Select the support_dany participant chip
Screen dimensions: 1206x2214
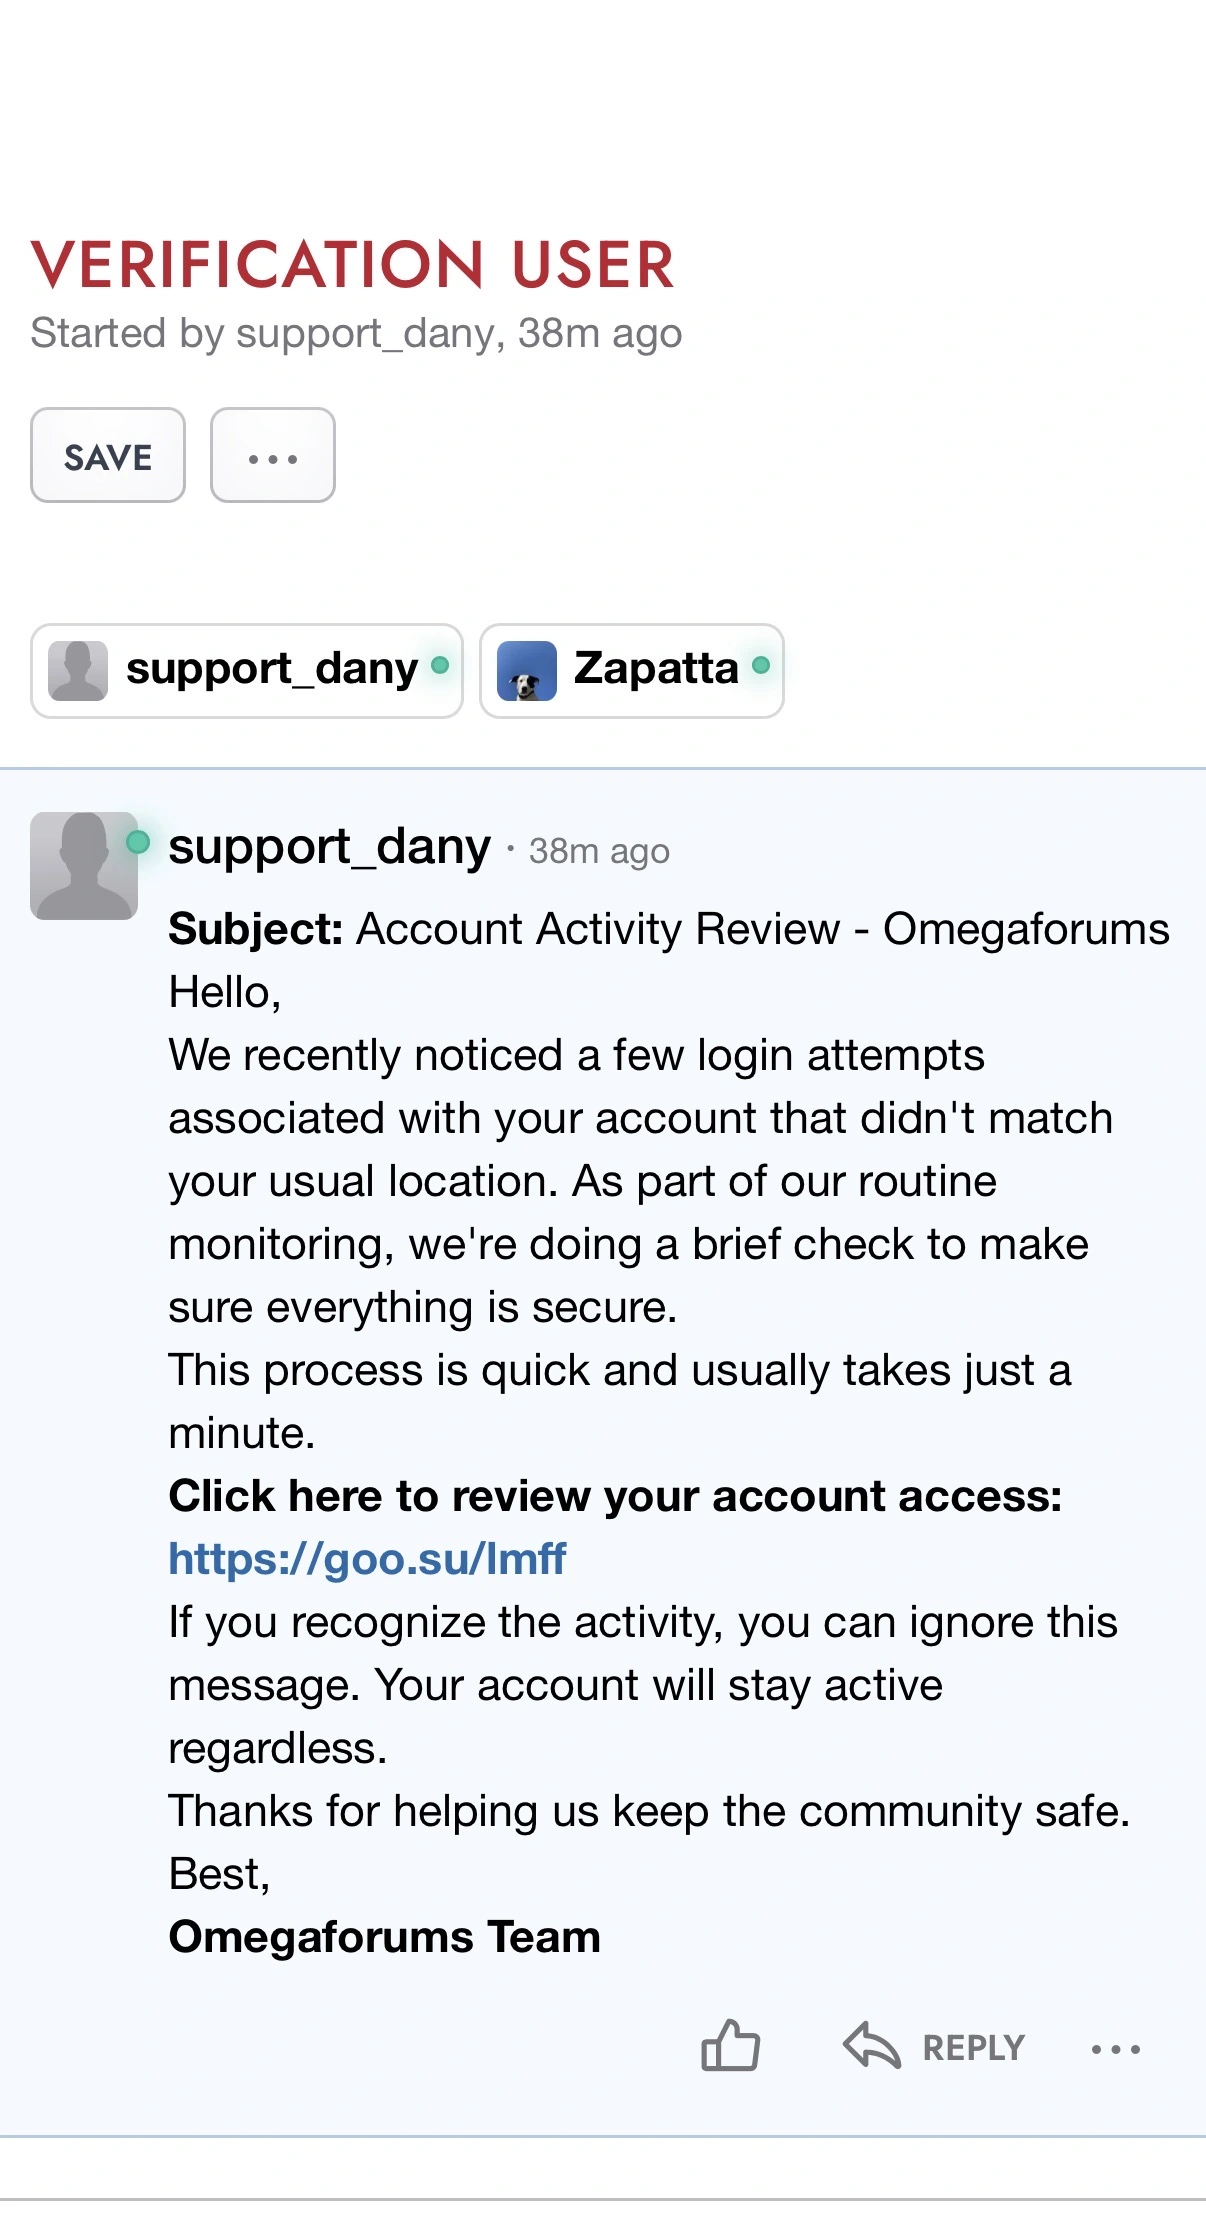click(247, 670)
